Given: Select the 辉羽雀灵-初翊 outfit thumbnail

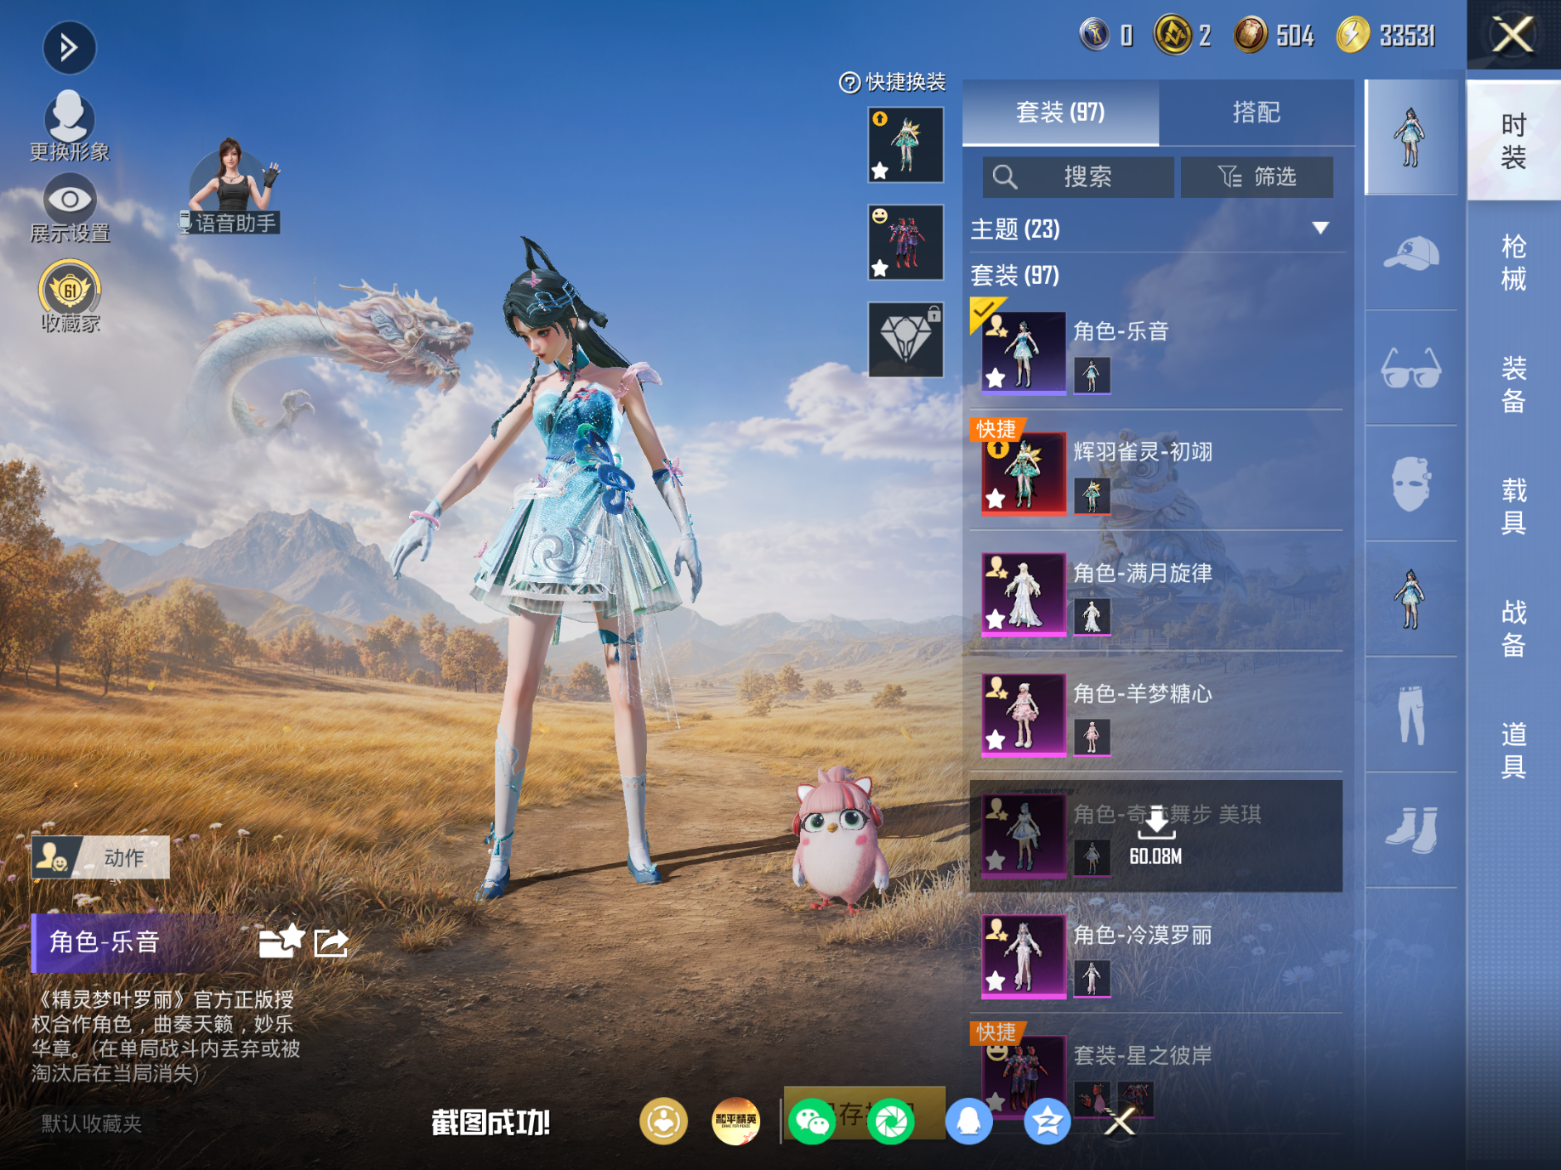Looking at the screenshot, I should point(1024,473).
